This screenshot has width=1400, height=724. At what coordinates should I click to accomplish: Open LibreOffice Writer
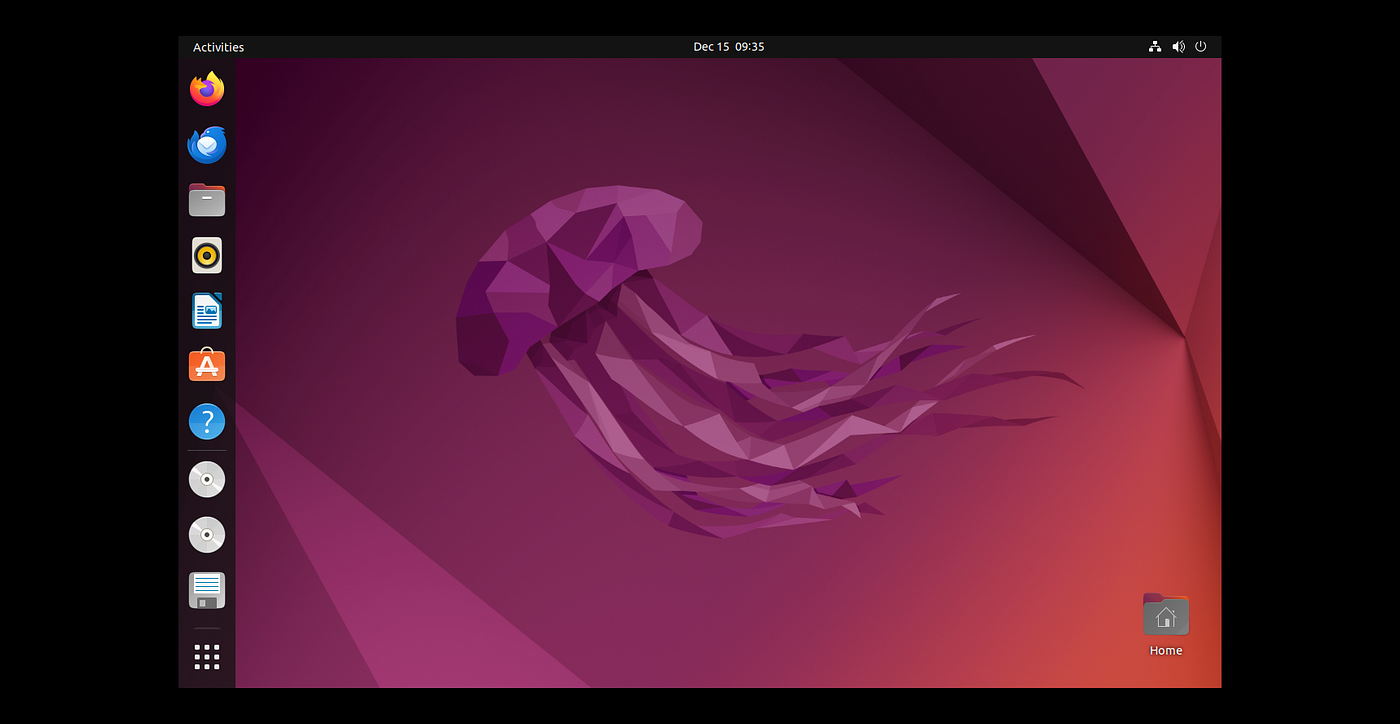[206, 310]
